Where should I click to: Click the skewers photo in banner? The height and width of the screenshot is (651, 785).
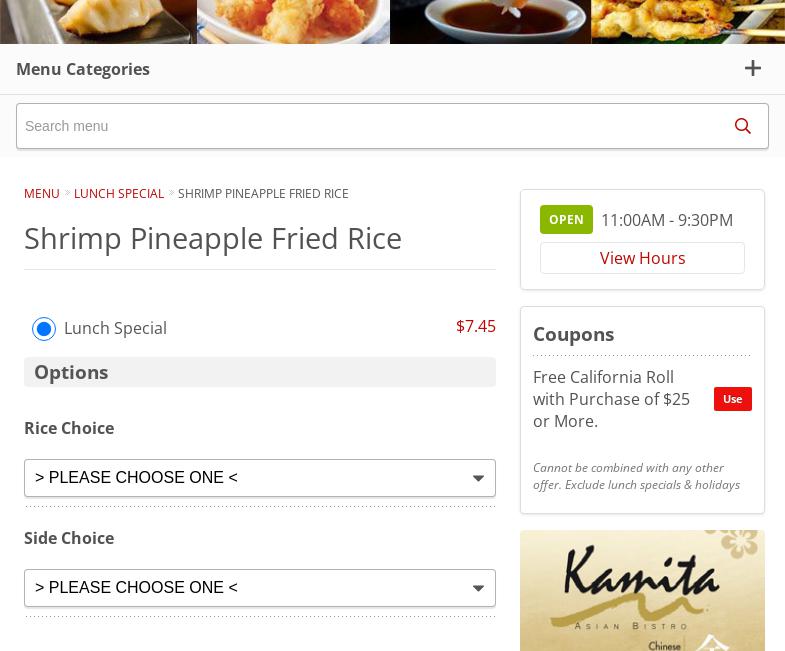click(x=688, y=21)
